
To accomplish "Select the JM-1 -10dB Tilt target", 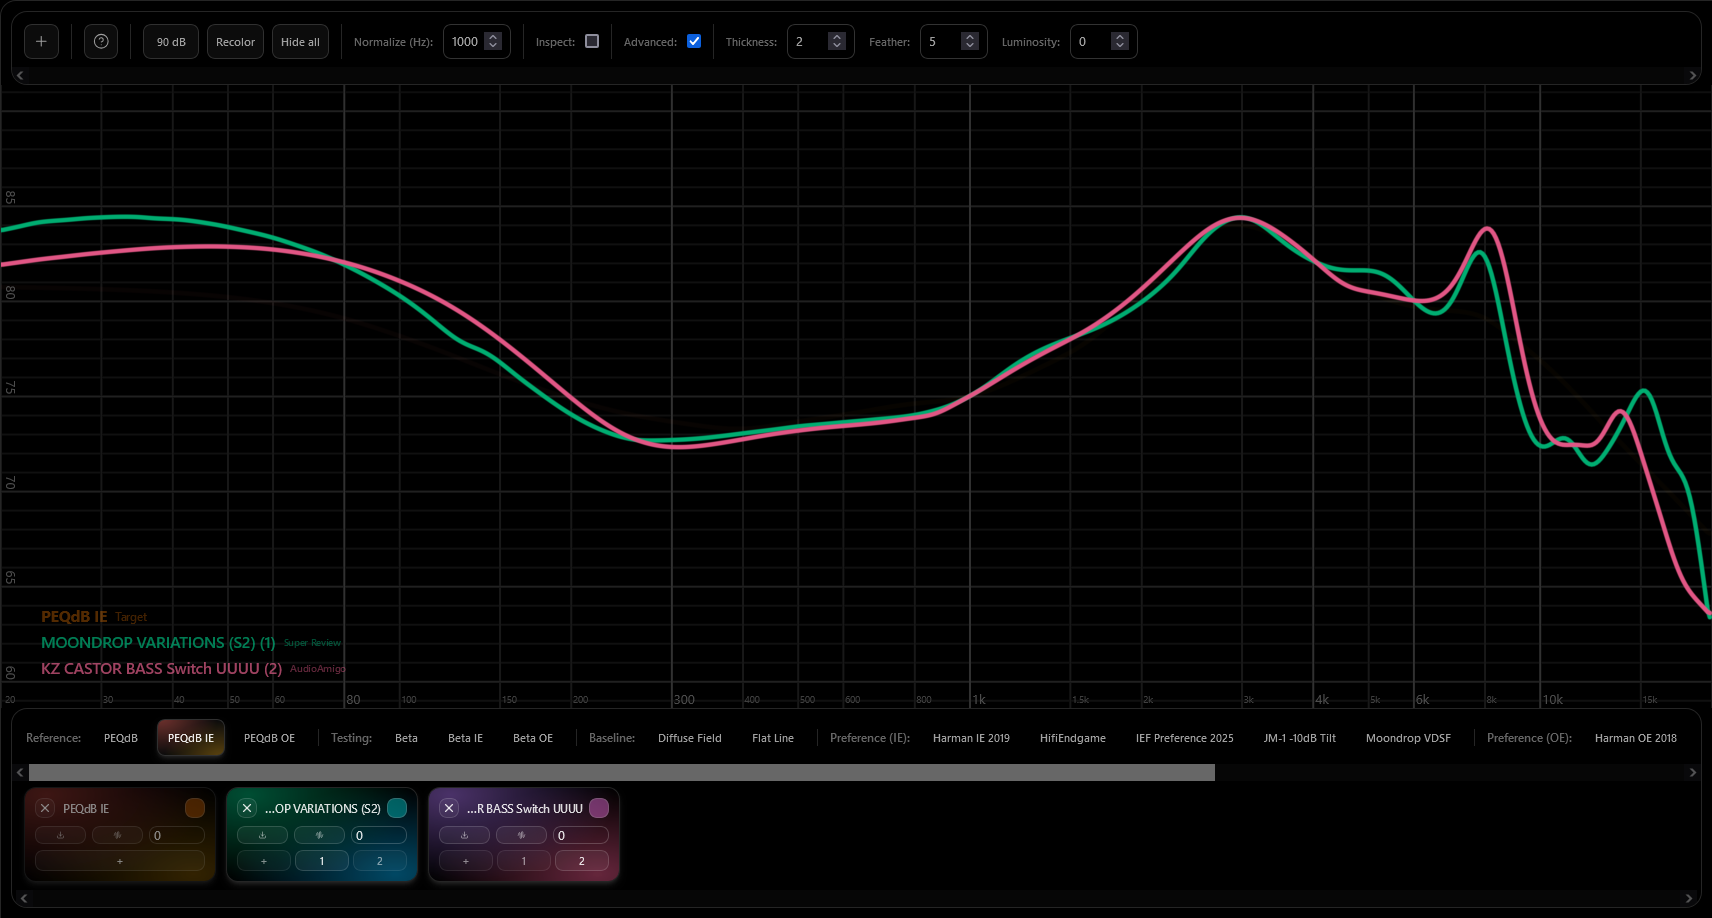I will pyautogui.click(x=1300, y=738).
